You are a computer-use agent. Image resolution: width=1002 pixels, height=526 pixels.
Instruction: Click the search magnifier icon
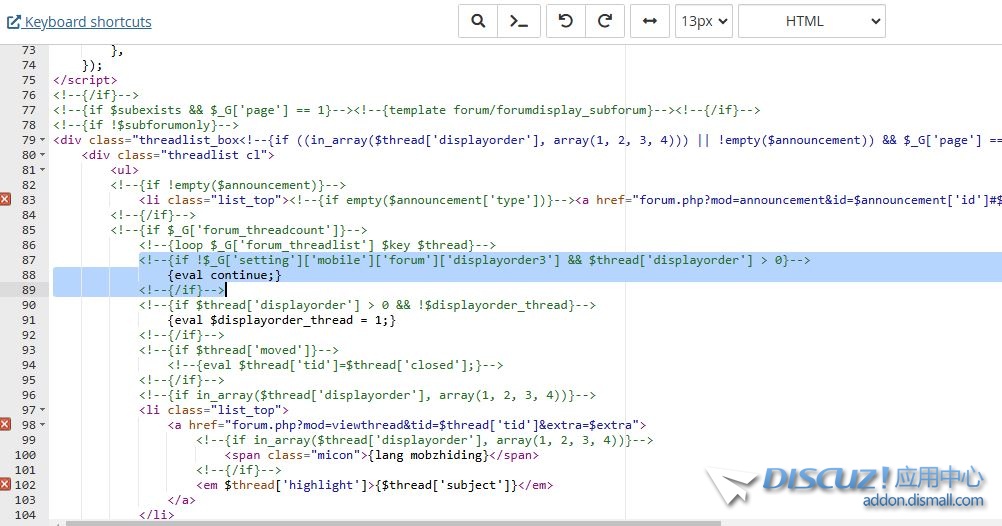(477, 21)
